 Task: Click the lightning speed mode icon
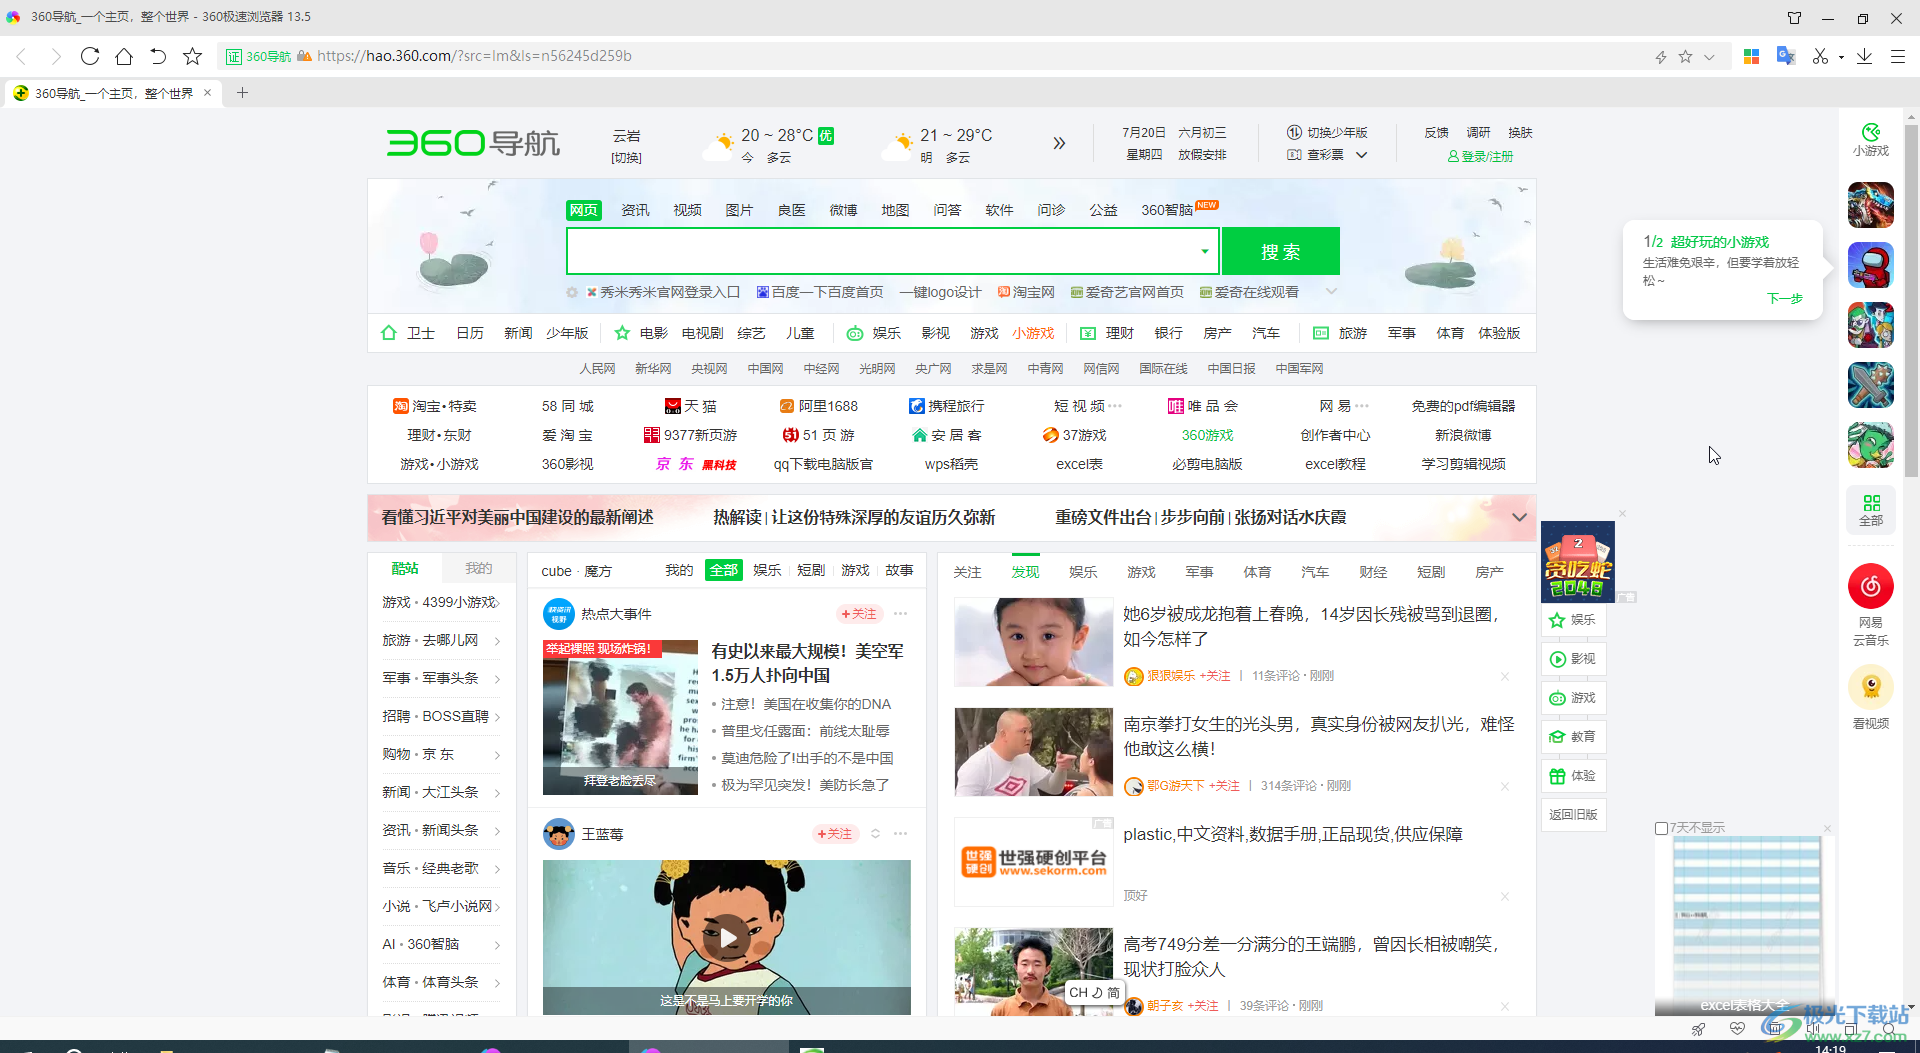point(1660,57)
